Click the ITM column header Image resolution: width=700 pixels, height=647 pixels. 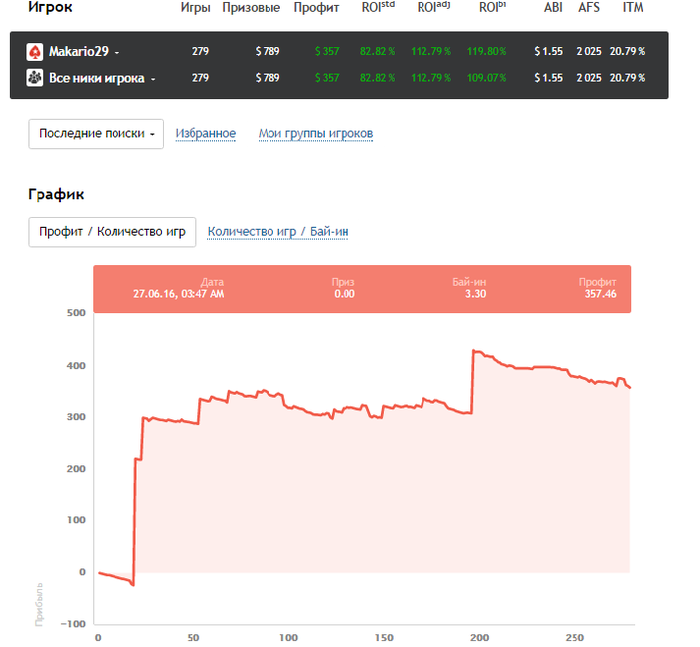pos(633,8)
